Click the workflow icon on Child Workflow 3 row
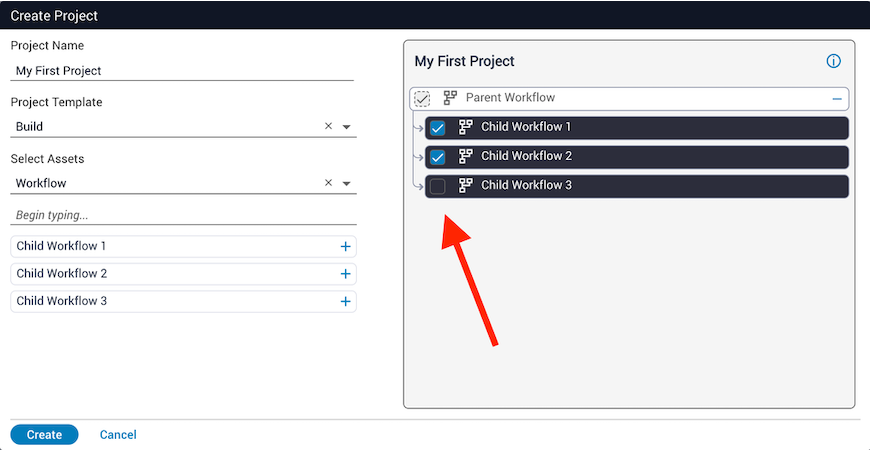This screenshot has height=450, width=870. tap(465, 185)
